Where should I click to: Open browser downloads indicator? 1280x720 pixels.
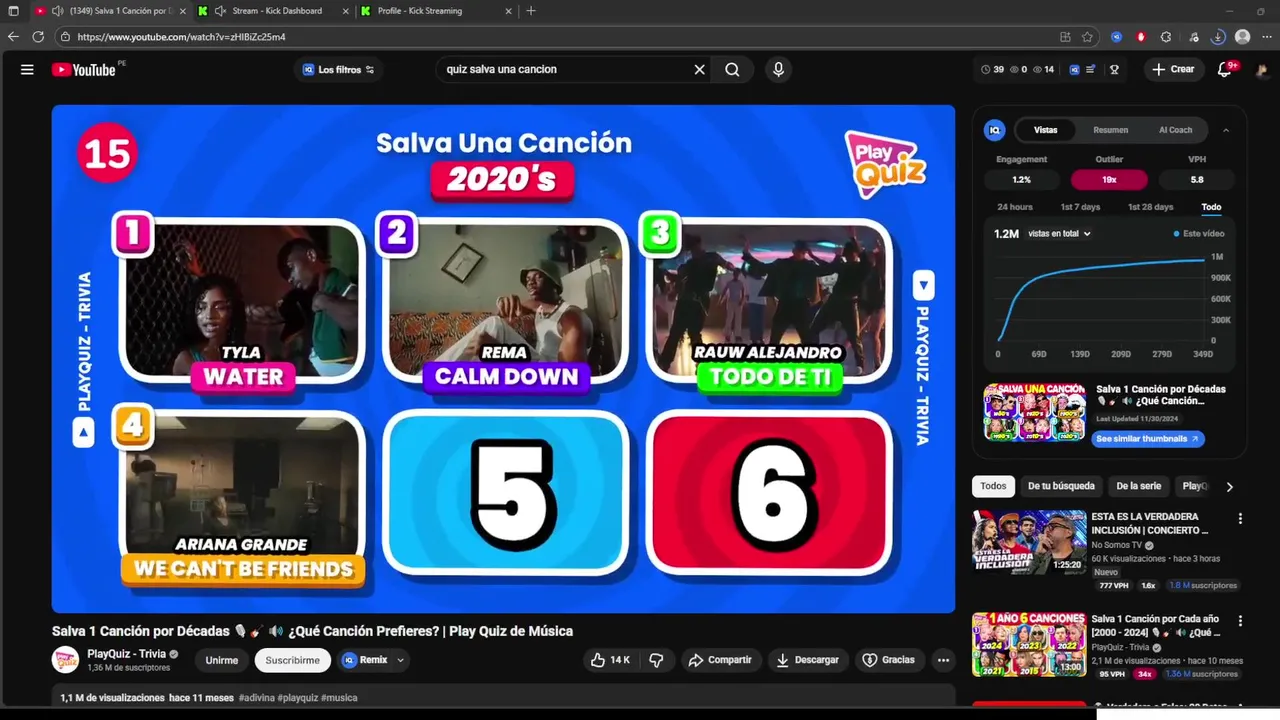pyautogui.click(x=1218, y=37)
